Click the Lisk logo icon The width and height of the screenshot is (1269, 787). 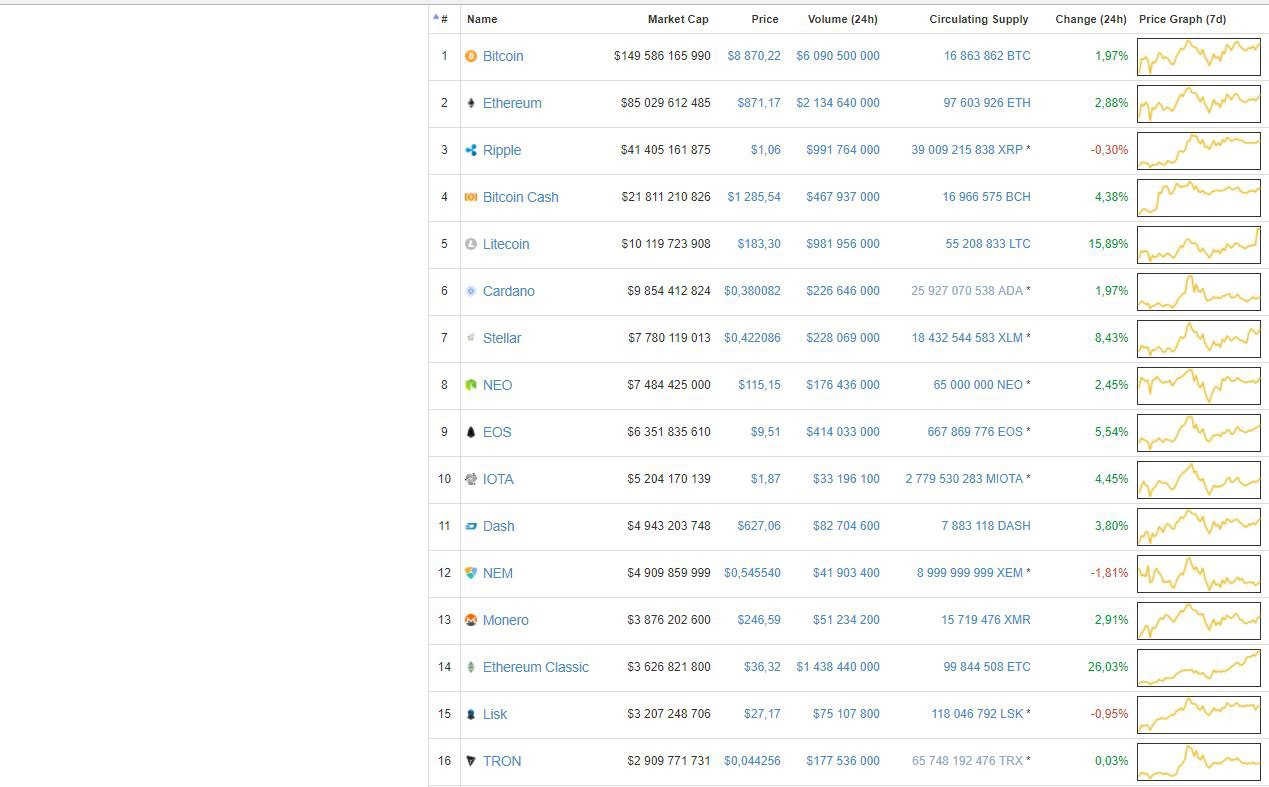(x=471, y=714)
